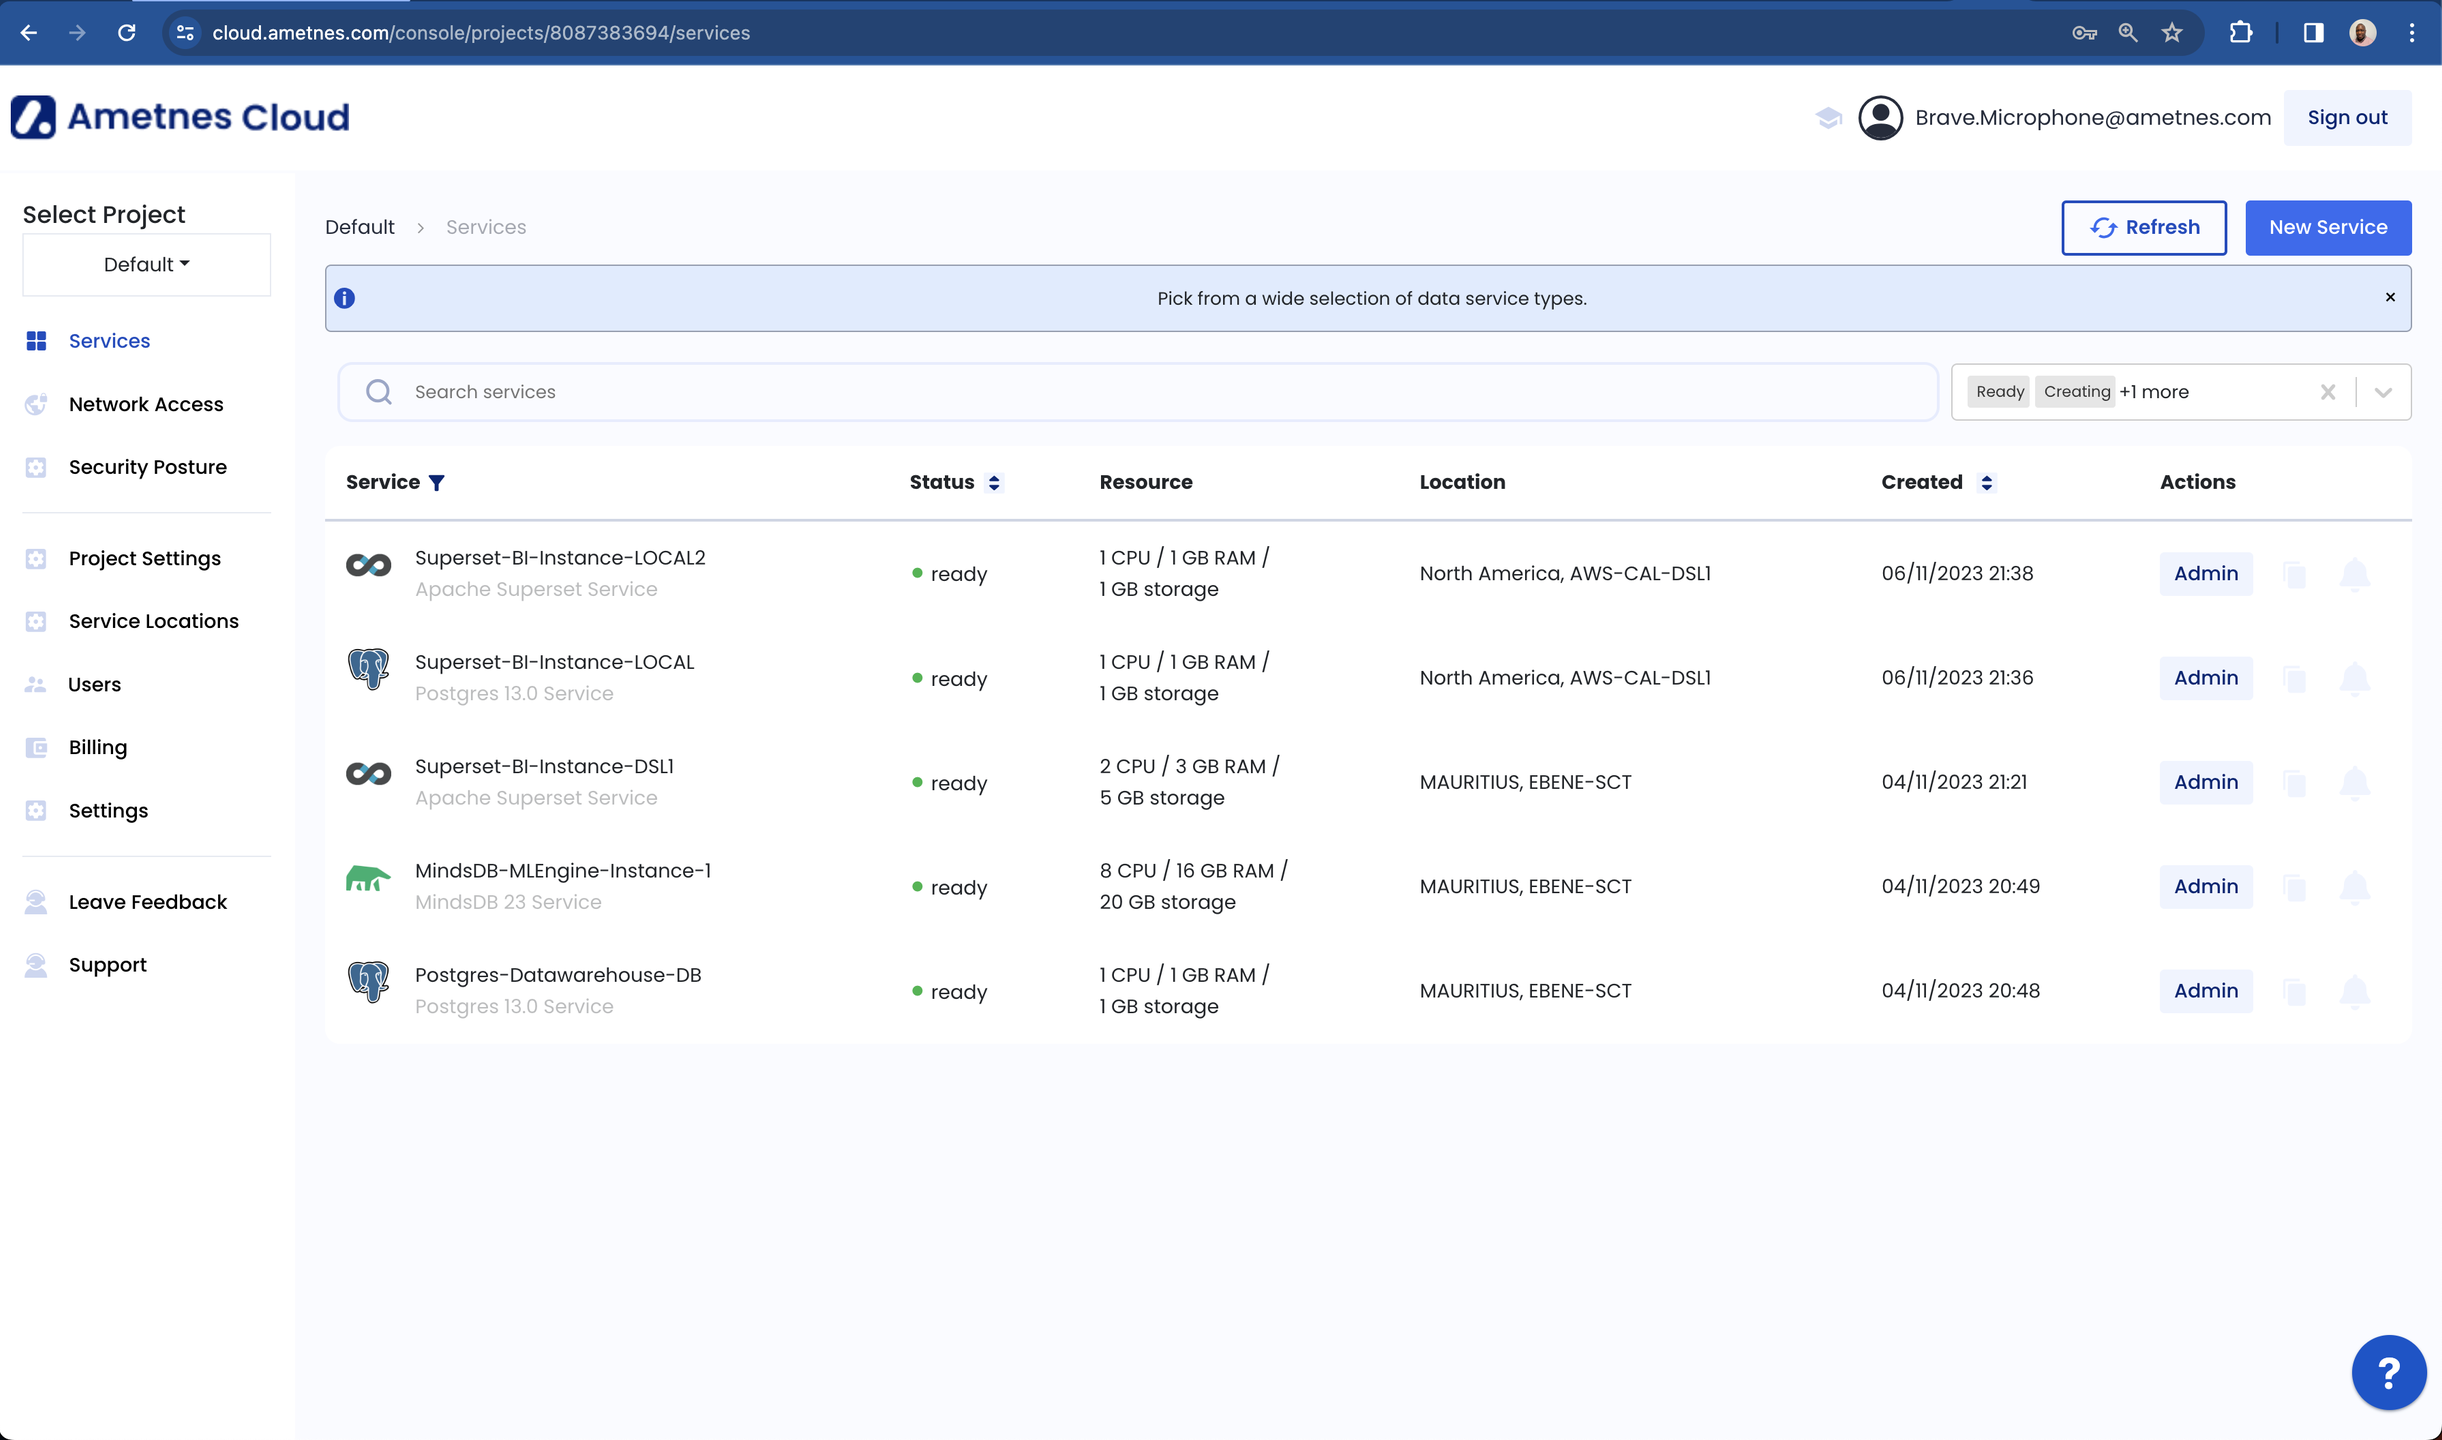Open Network Access in sidebar
The width and height of the screenshot is (2442, 1440).
[x=146, y=404]
